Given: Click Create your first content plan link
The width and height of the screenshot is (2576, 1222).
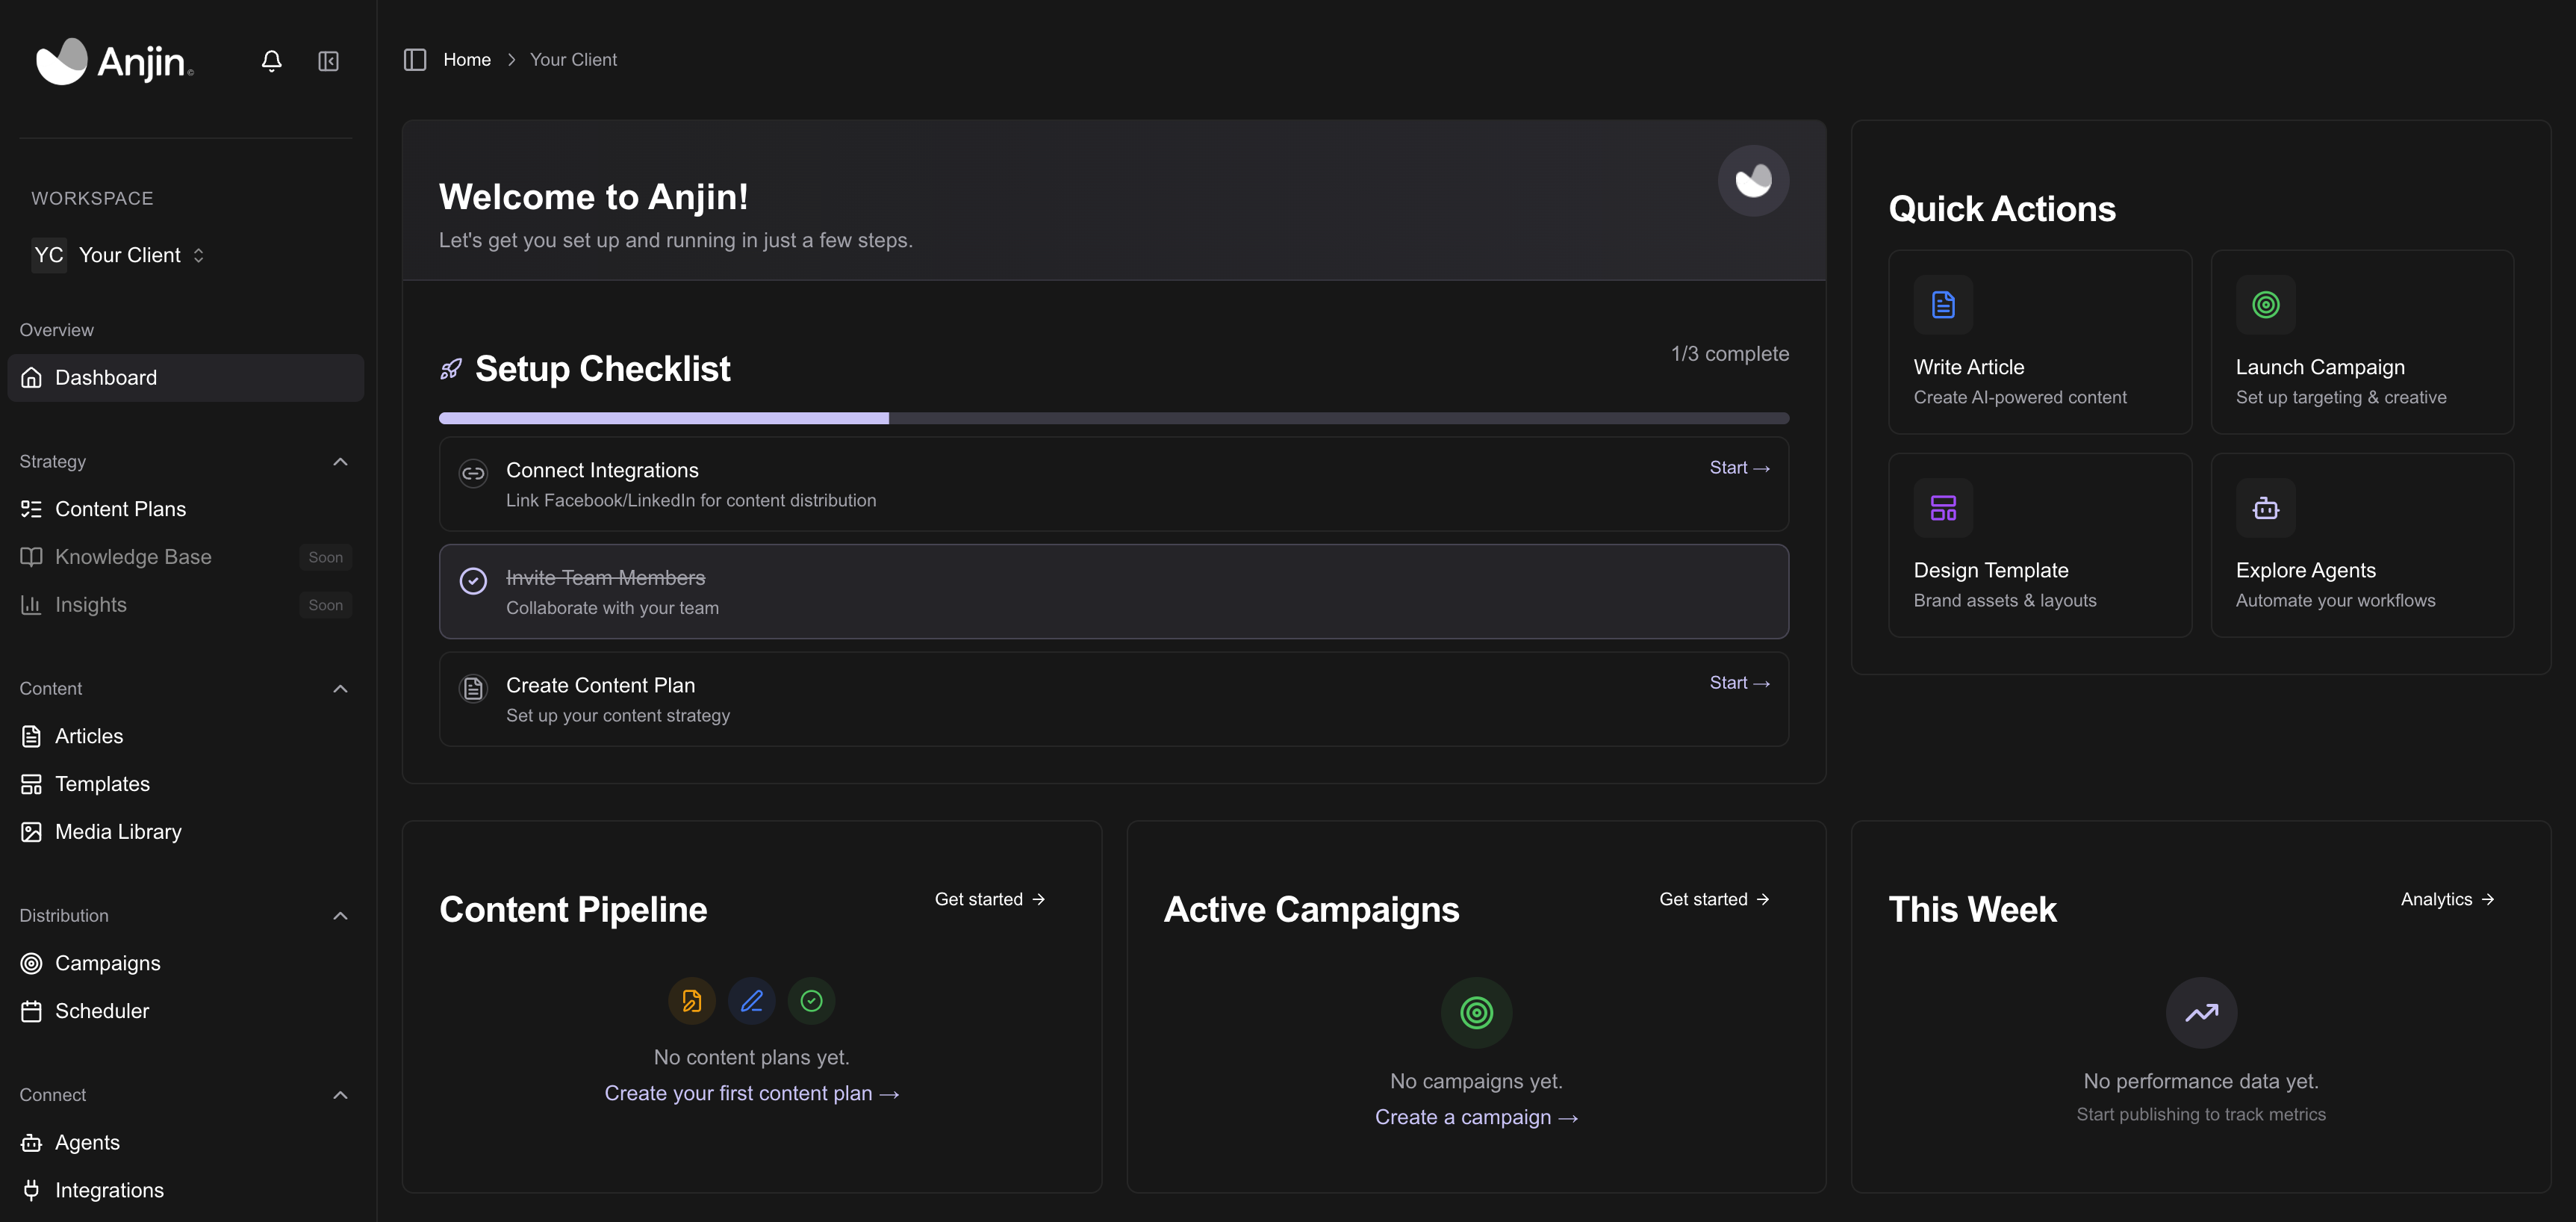Looking at the screenshot, I should pyautogui.click(x=751, y=1093).
